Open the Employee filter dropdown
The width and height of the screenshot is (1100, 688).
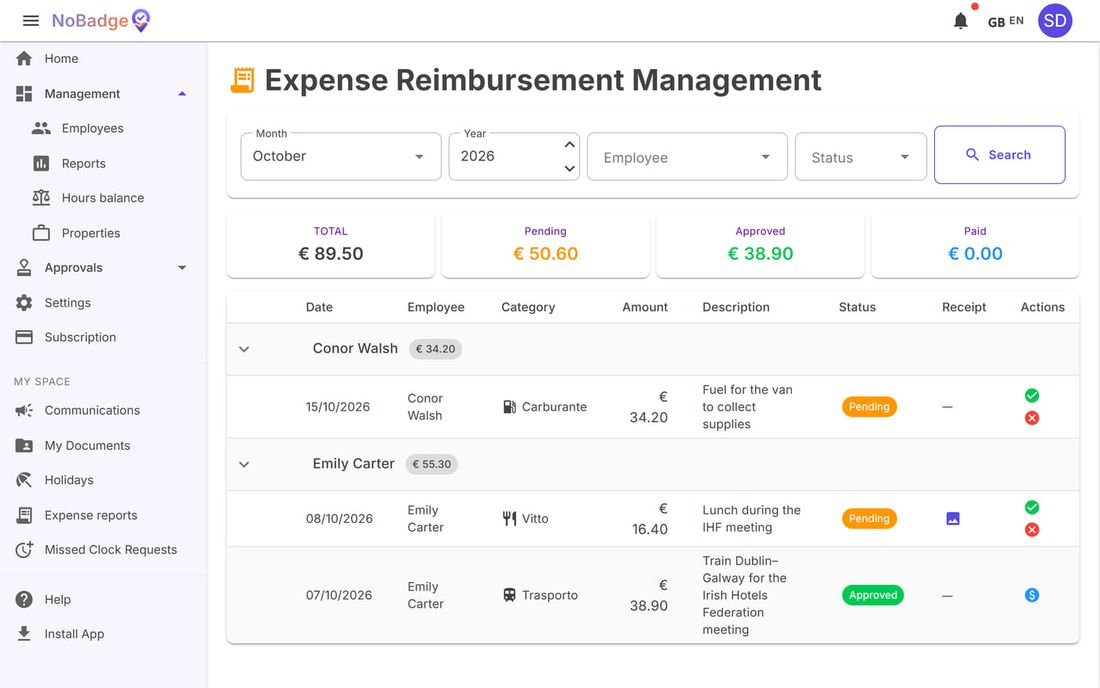[x=687, y=156]
